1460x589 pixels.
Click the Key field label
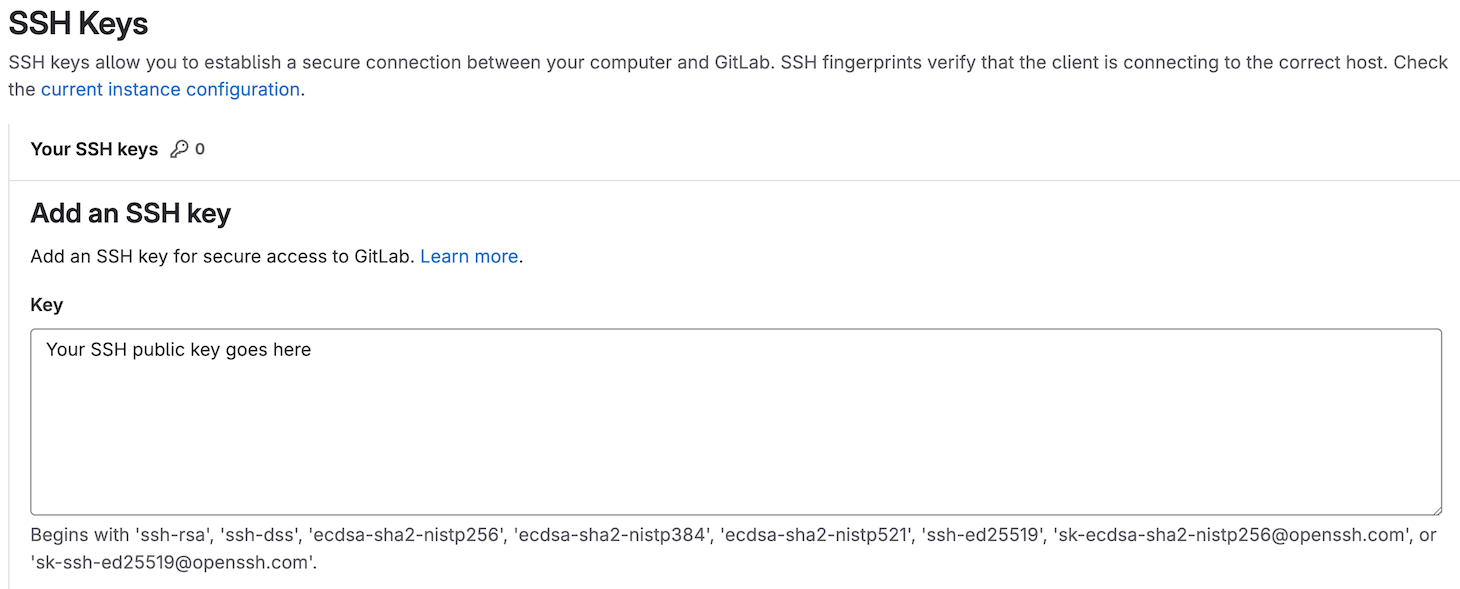click(46, 304)
